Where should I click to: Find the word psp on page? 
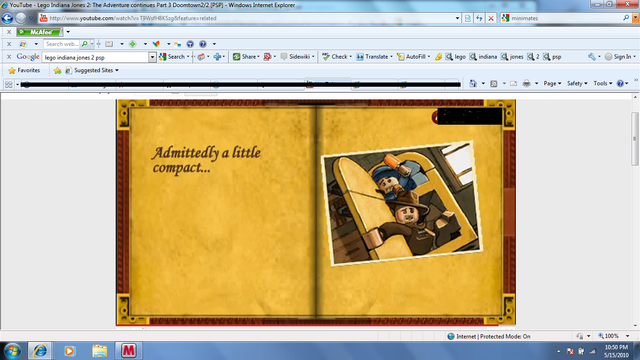tap(552, 57)
